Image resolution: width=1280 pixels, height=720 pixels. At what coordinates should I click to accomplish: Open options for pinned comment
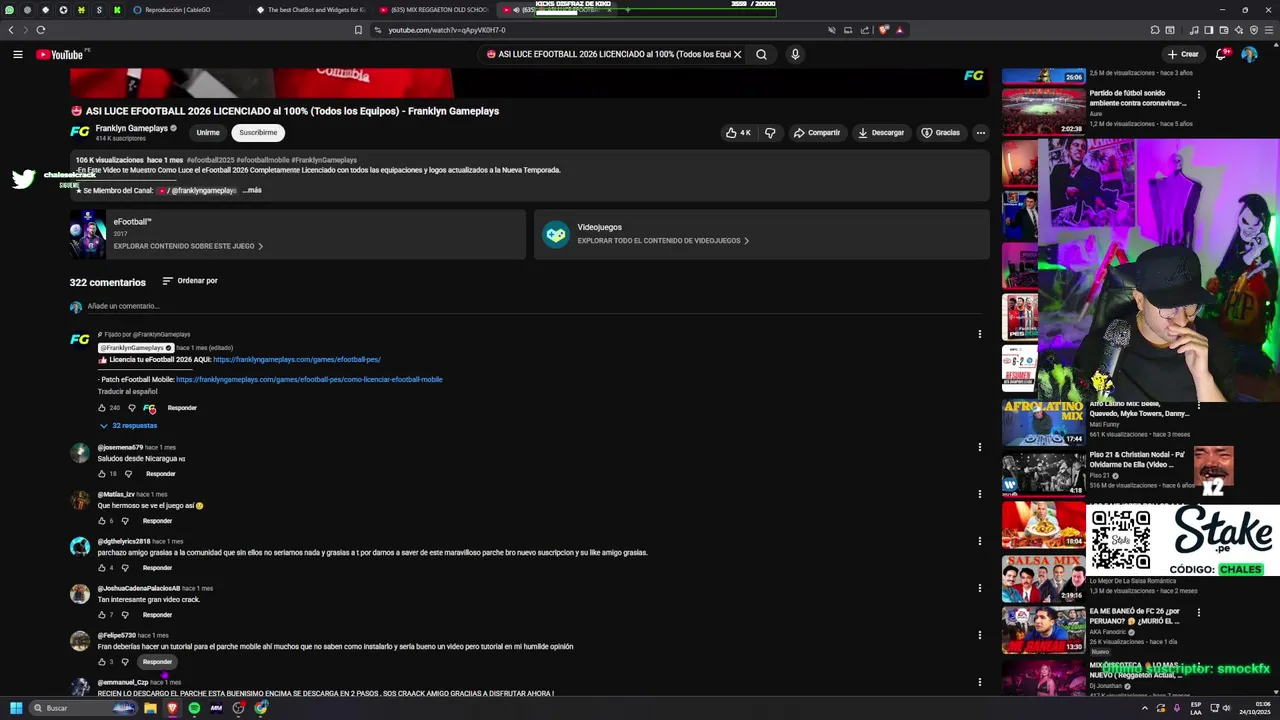980,334
